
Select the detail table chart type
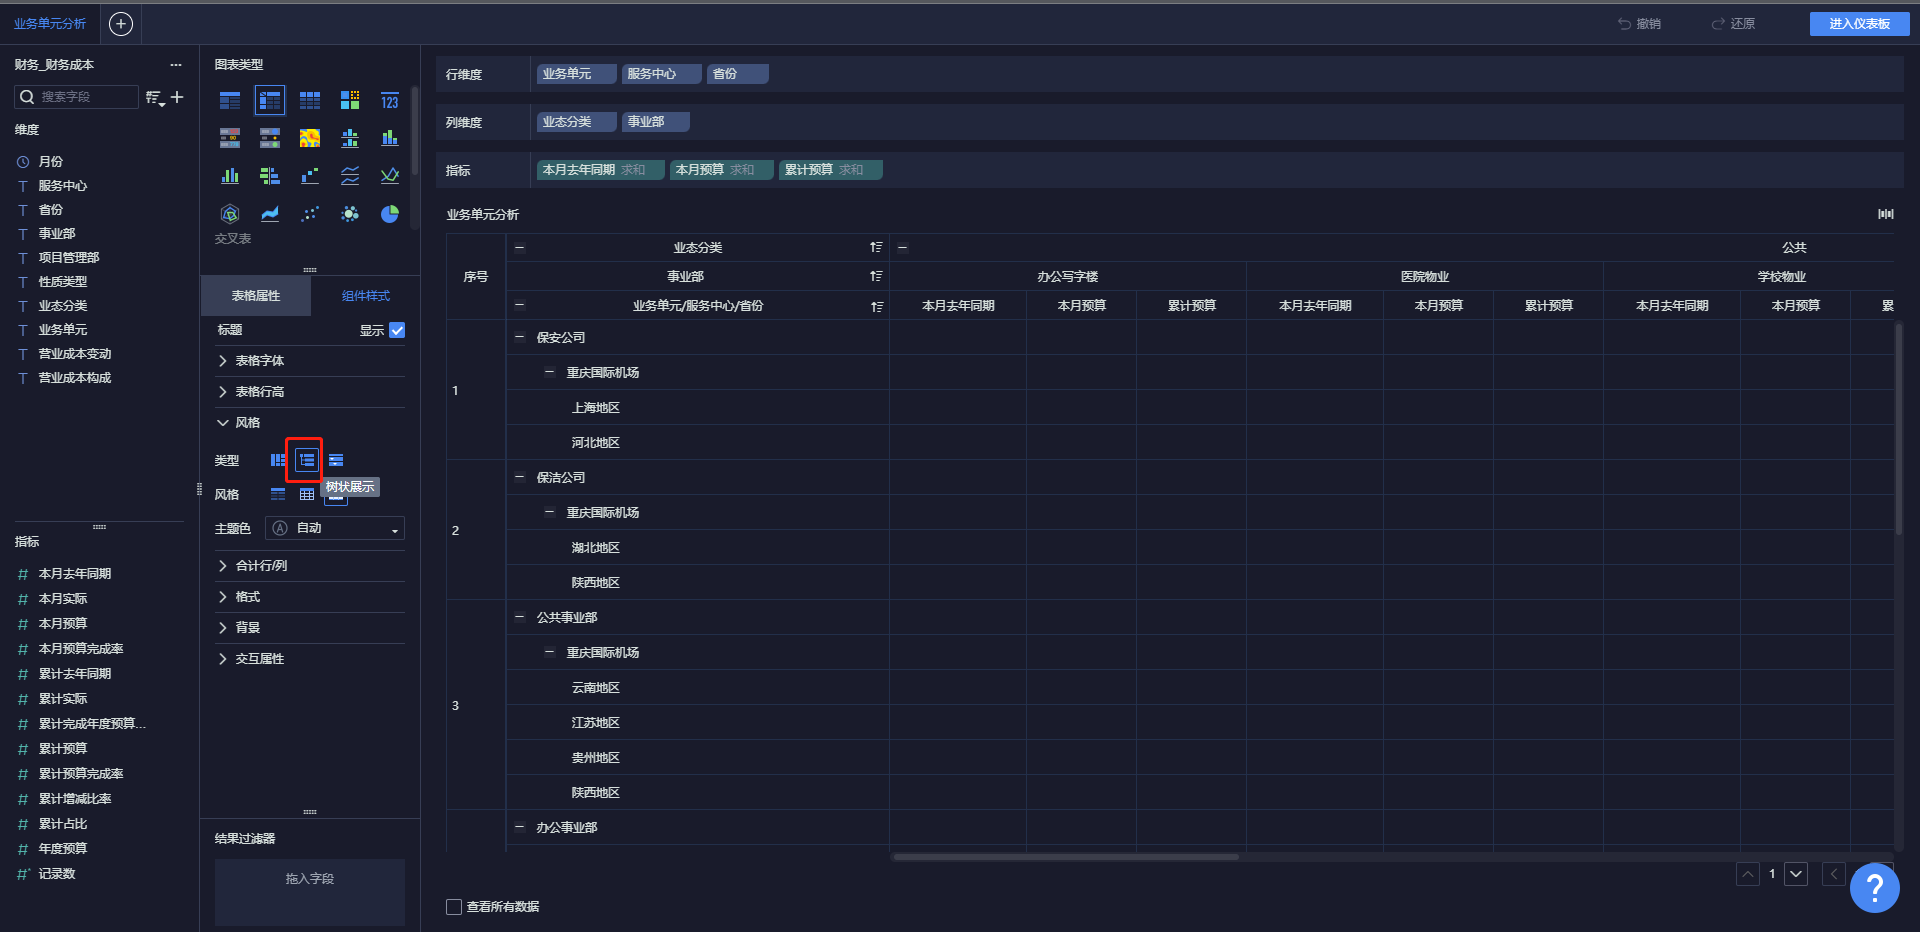(230, 100)
